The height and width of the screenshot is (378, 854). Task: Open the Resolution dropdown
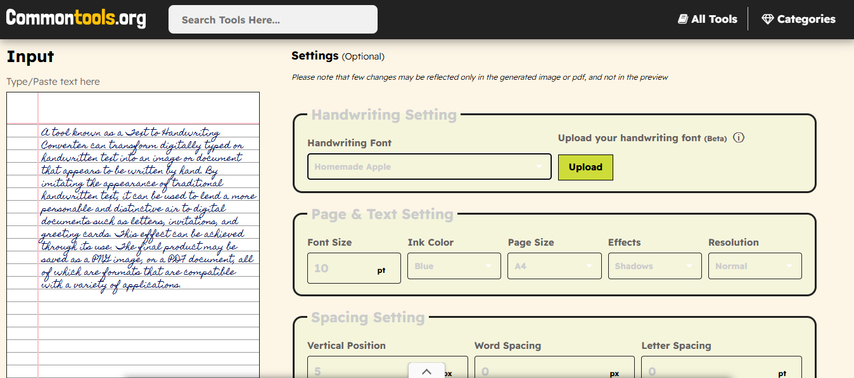click(x=755, y=266)
